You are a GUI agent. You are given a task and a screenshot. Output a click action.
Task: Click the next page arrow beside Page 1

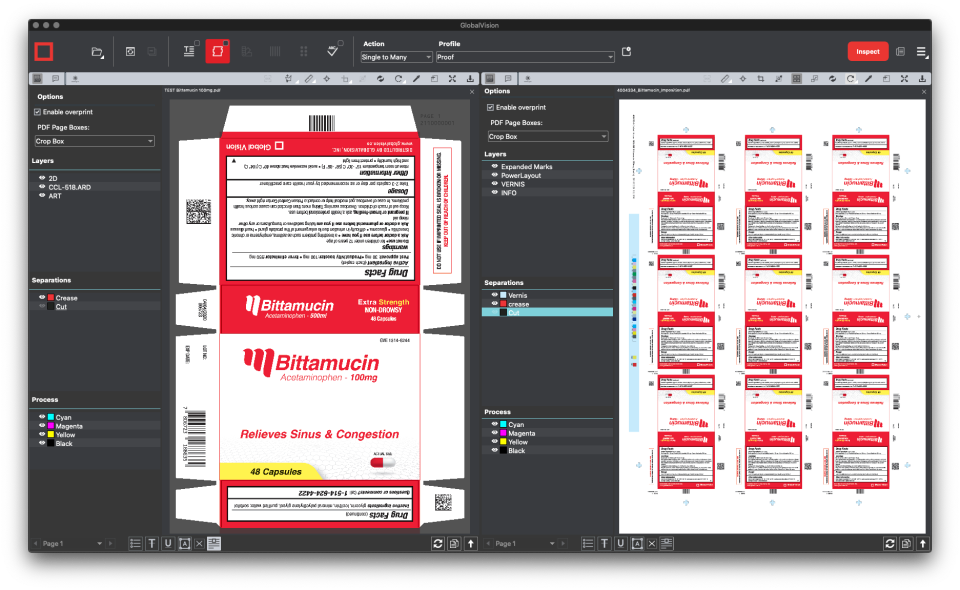click(x=111, y=543)
